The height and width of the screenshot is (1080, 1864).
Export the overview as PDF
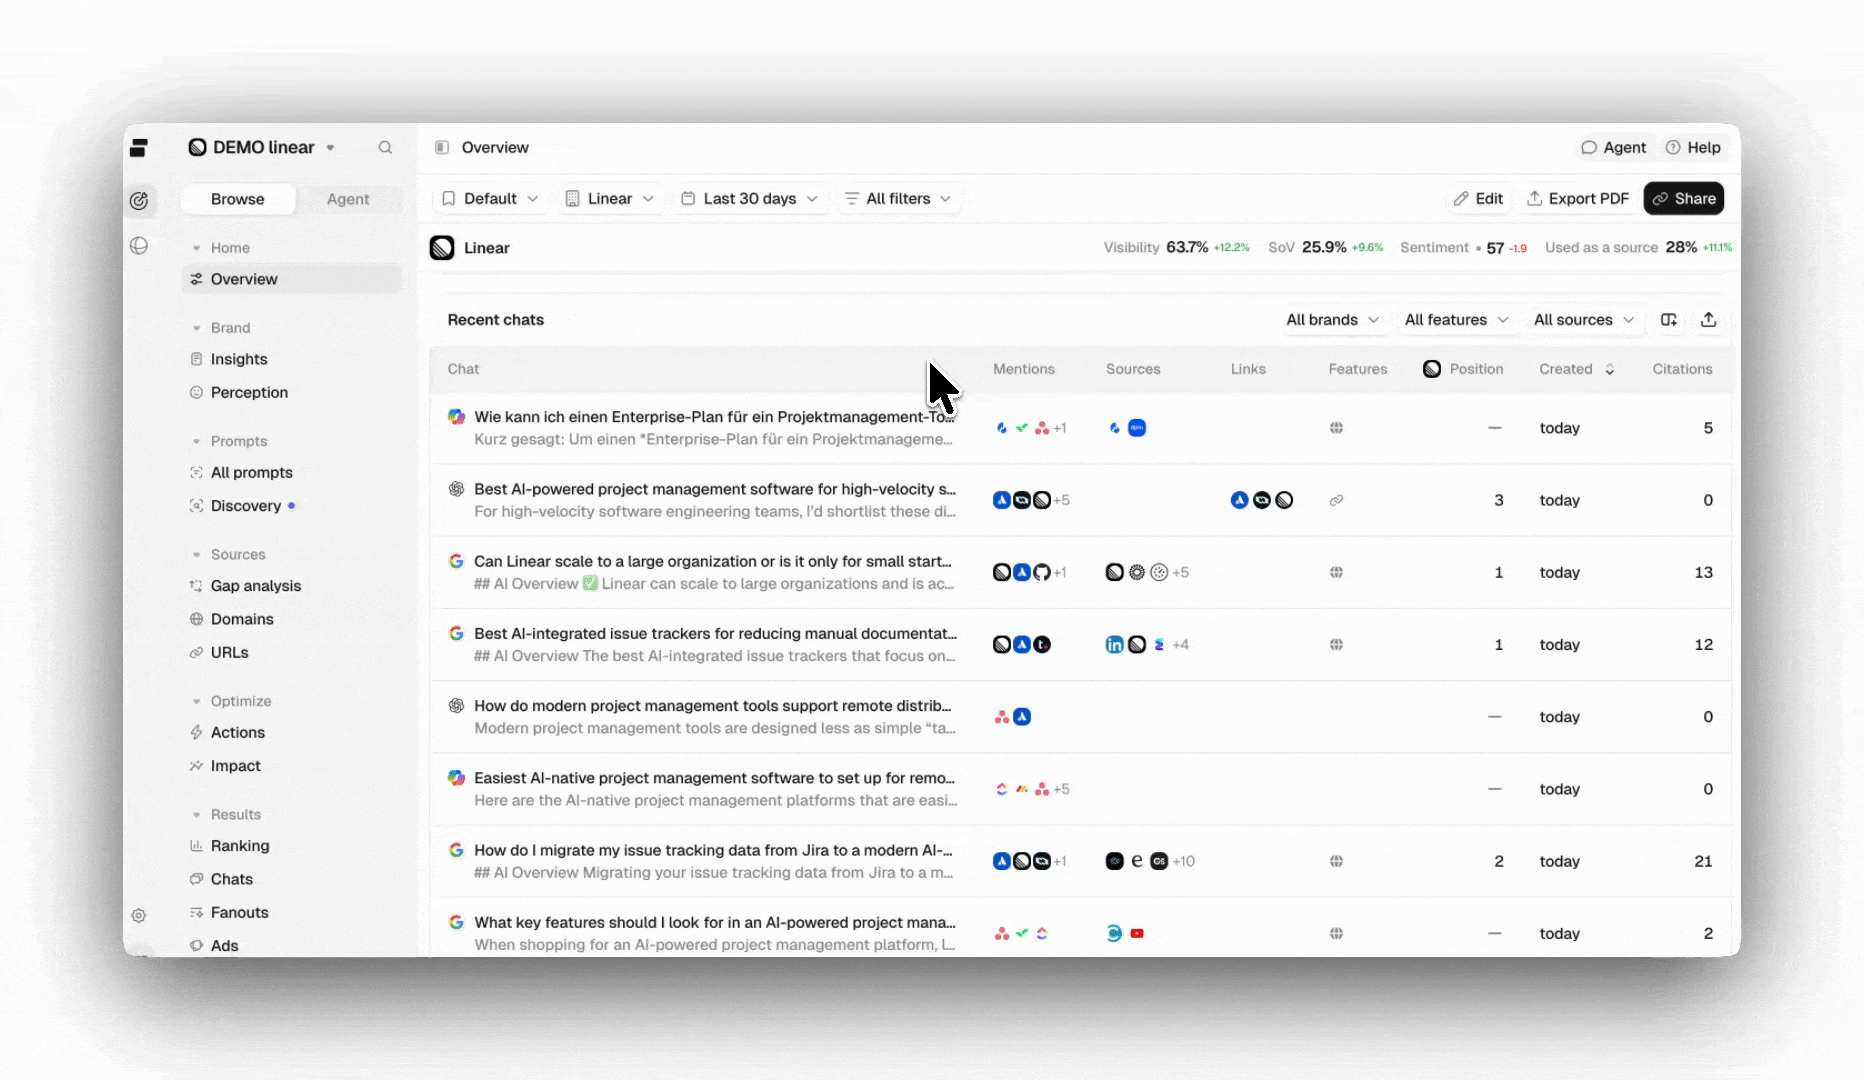1577,199
